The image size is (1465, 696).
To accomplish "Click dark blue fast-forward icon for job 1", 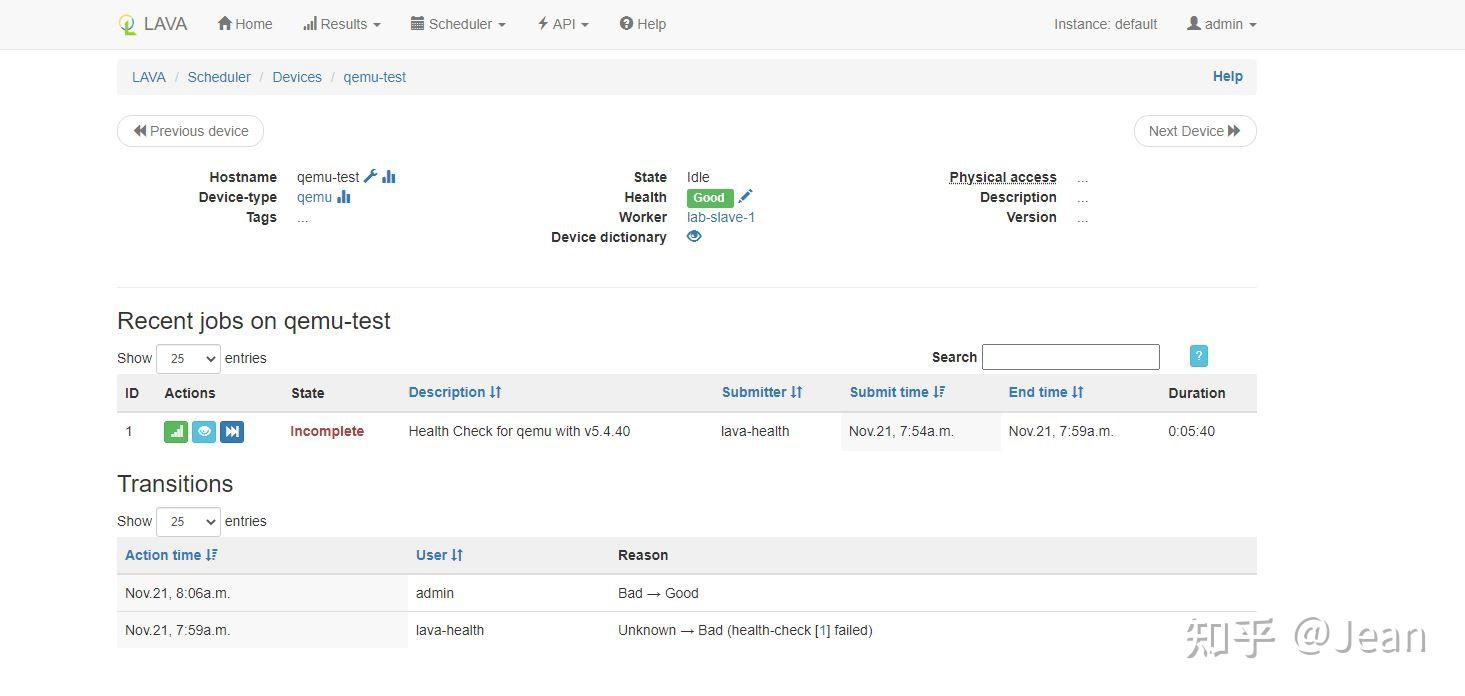I will [x=232, y=432].
